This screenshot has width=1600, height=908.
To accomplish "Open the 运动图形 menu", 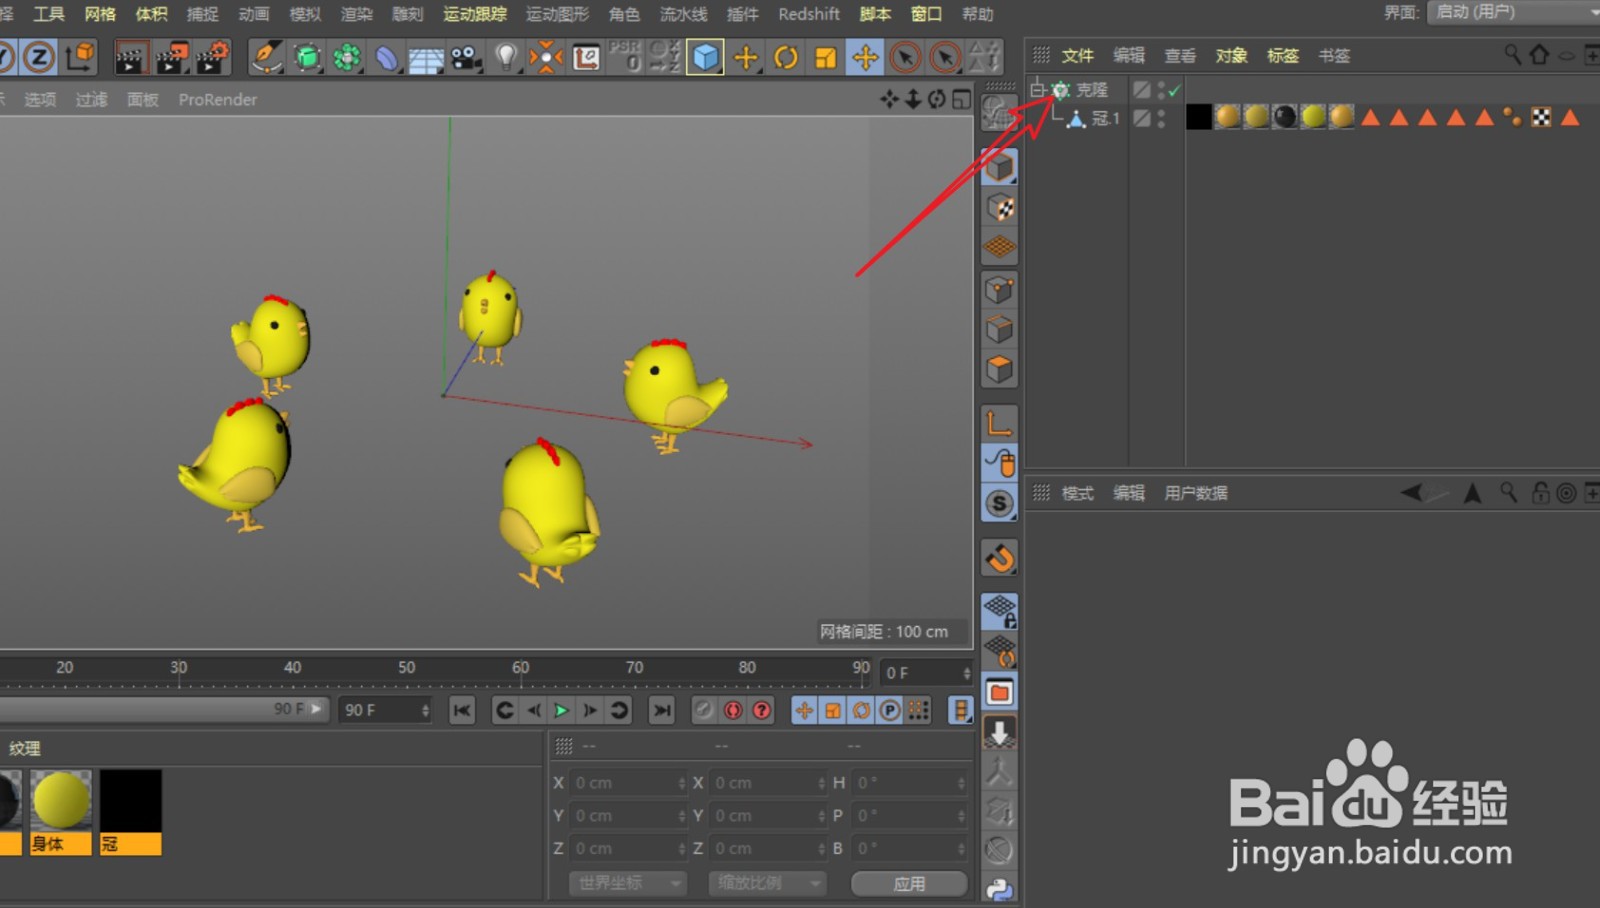I will (557, 14).
